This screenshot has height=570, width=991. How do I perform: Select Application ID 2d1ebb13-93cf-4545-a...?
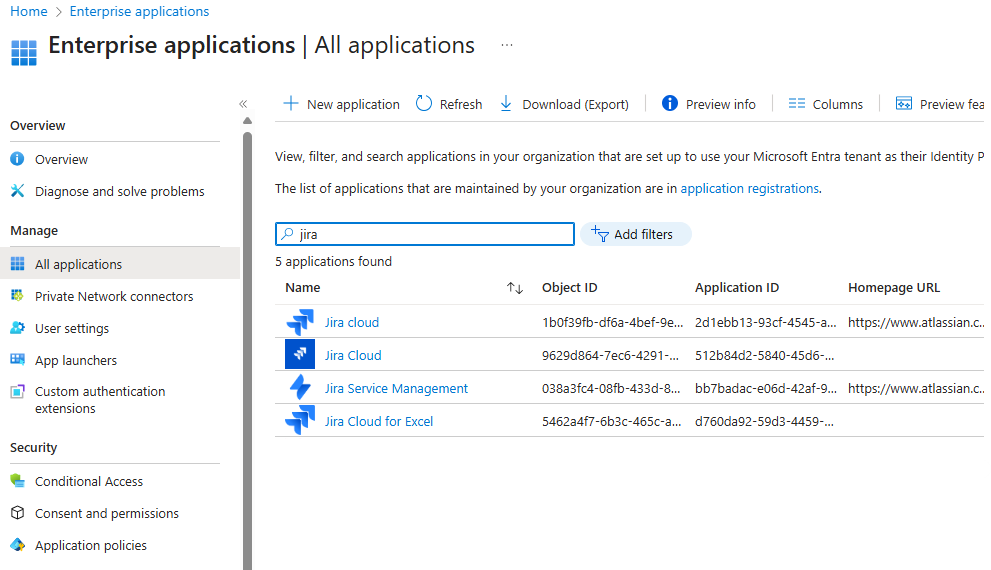coord(765,322)
